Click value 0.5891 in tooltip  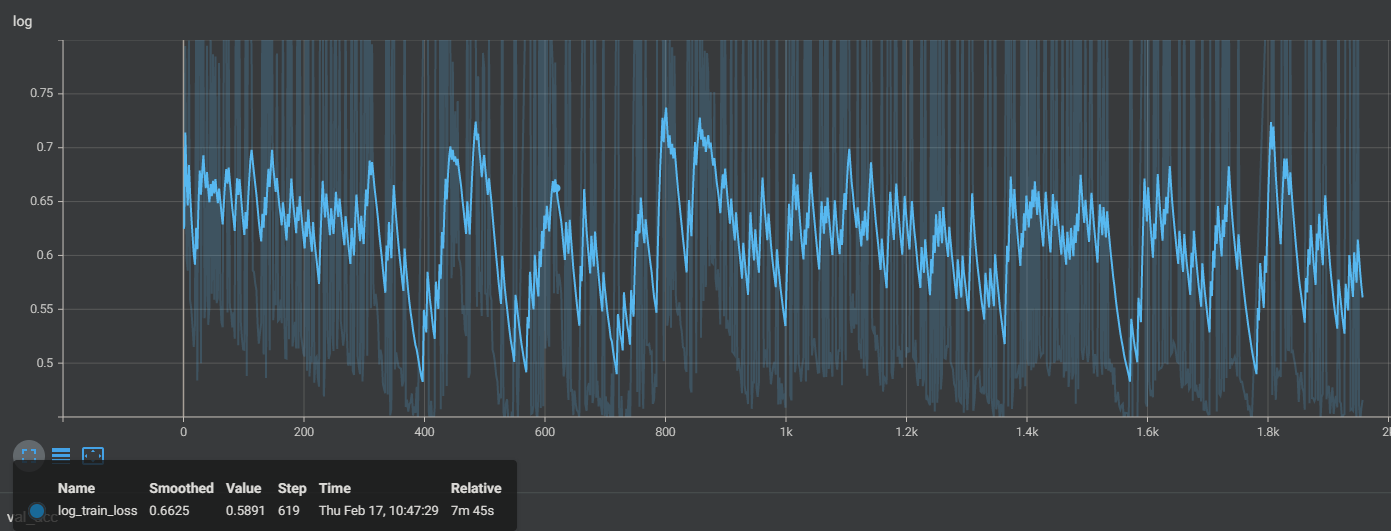coord(246,511)
